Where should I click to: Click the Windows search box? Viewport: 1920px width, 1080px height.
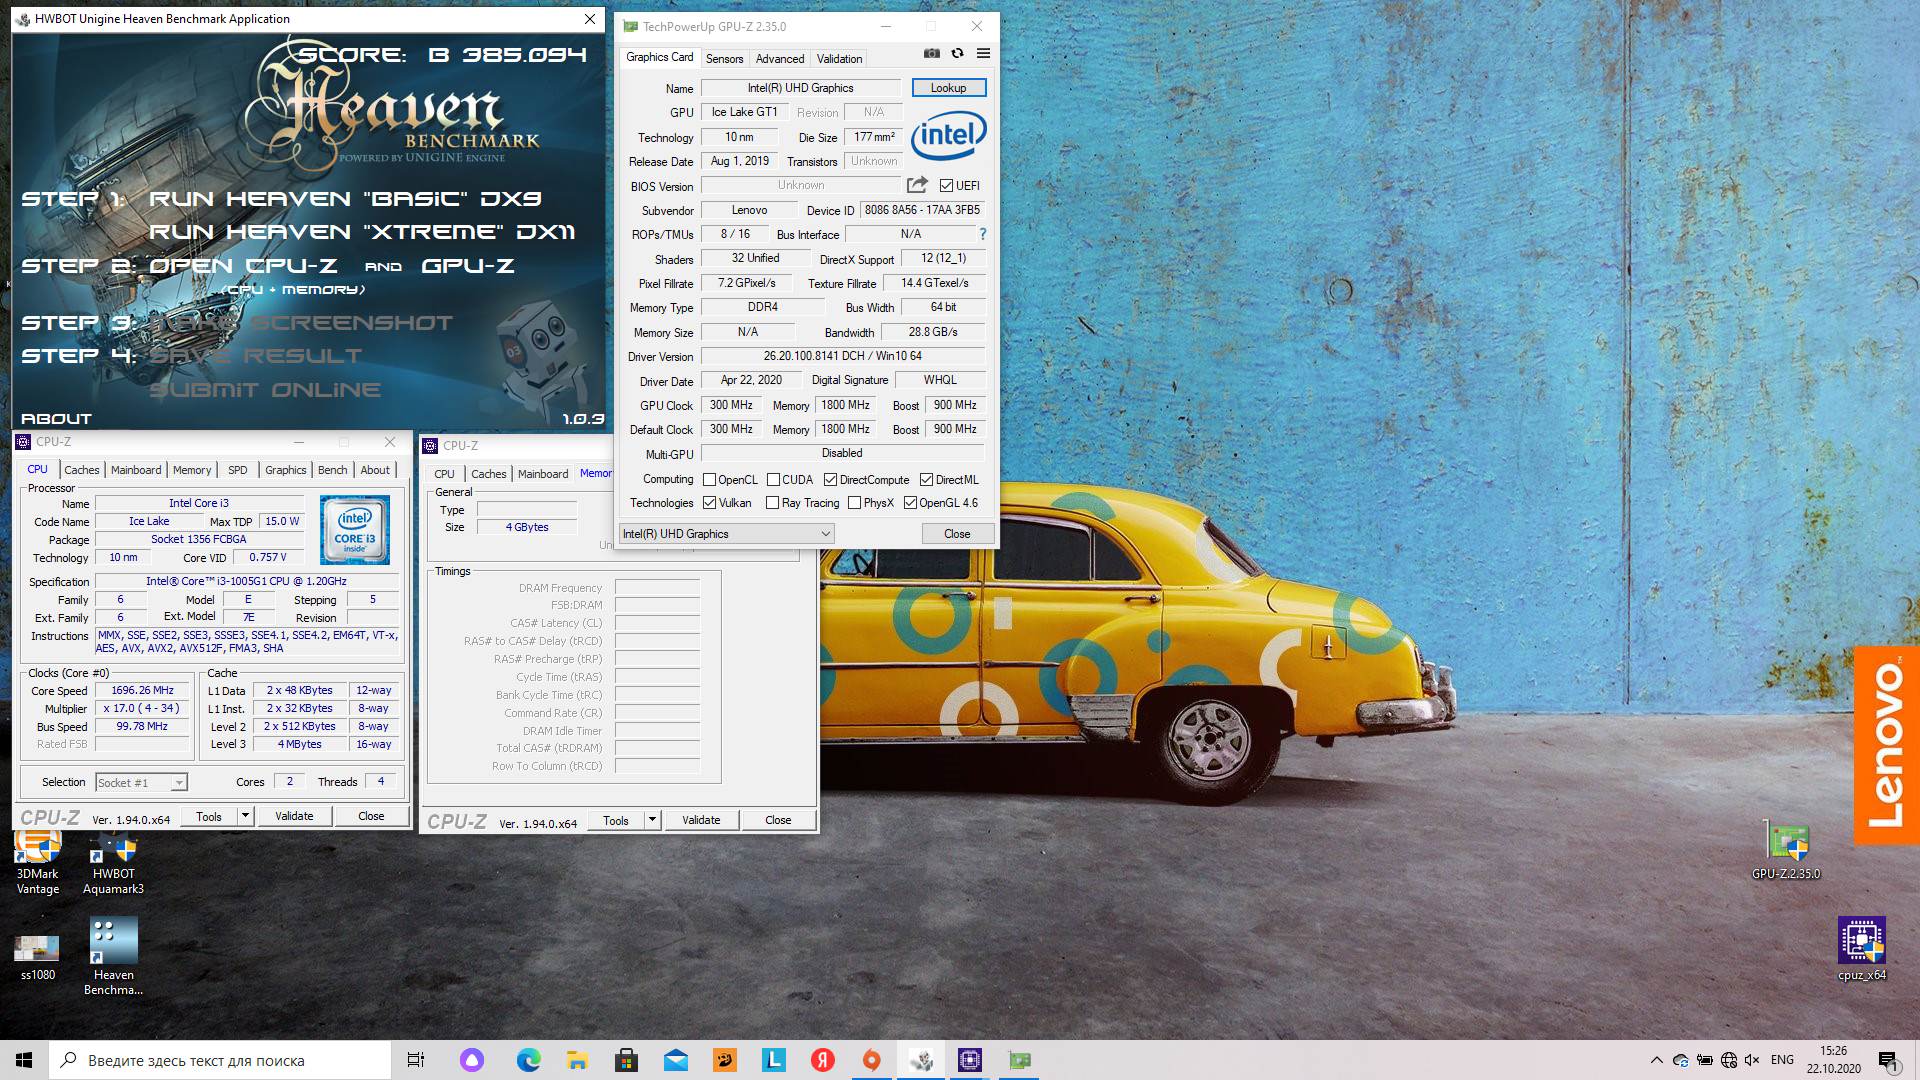[x=221, y=1060]
